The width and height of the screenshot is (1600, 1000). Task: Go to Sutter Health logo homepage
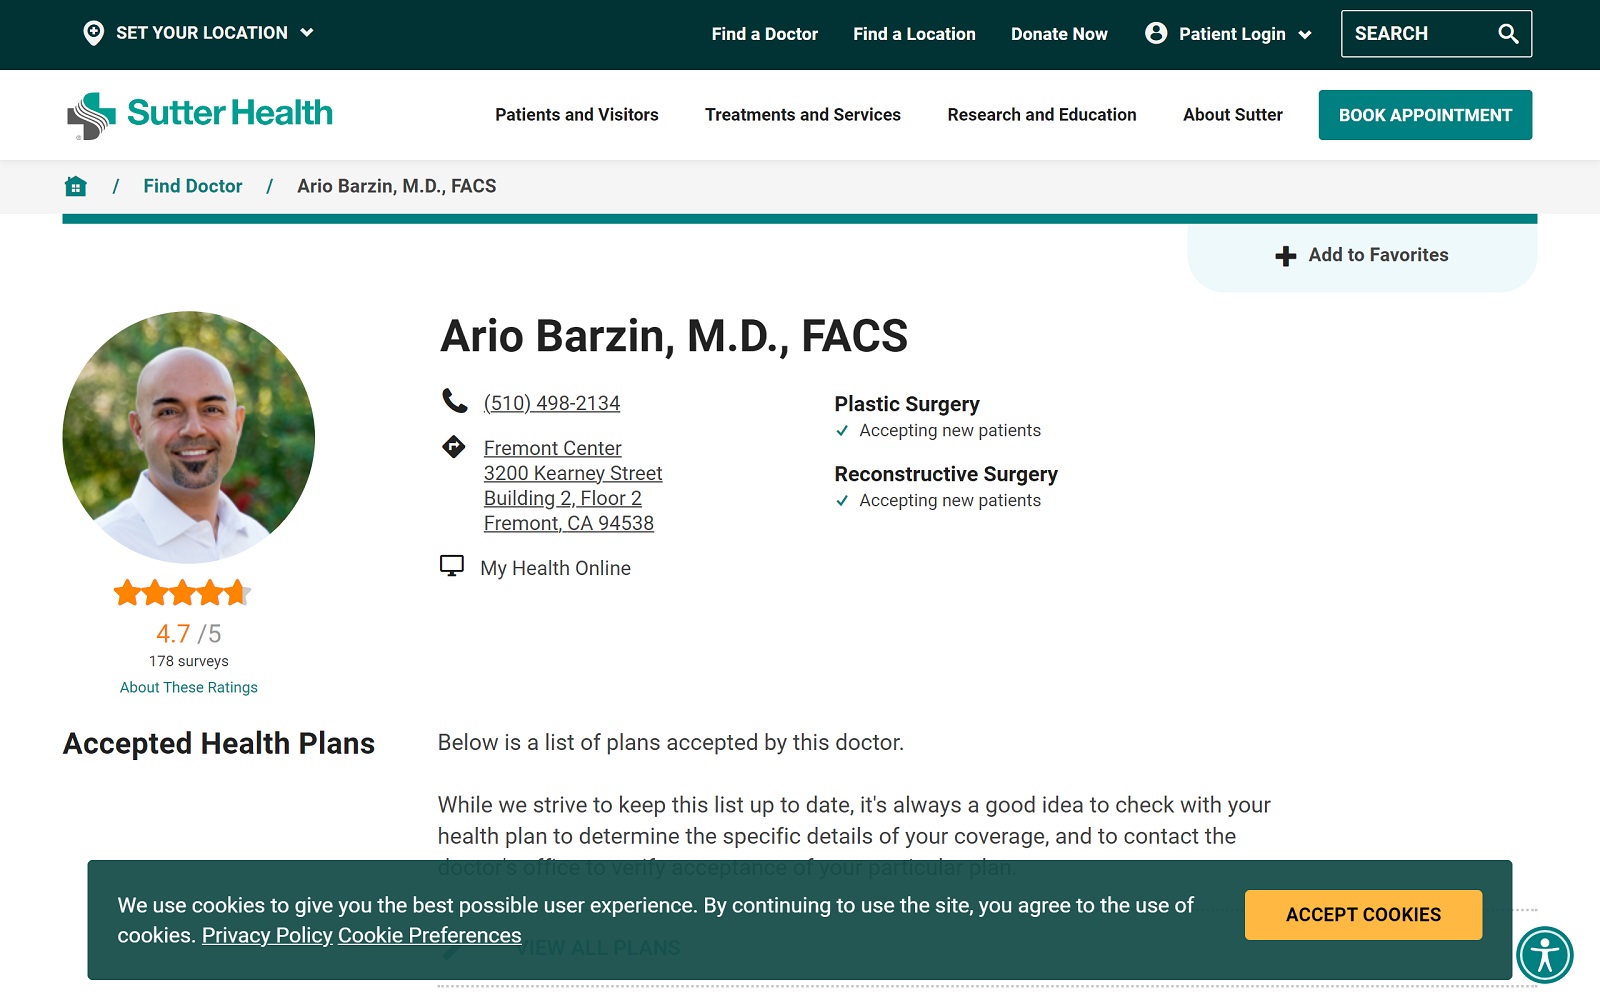200,115
